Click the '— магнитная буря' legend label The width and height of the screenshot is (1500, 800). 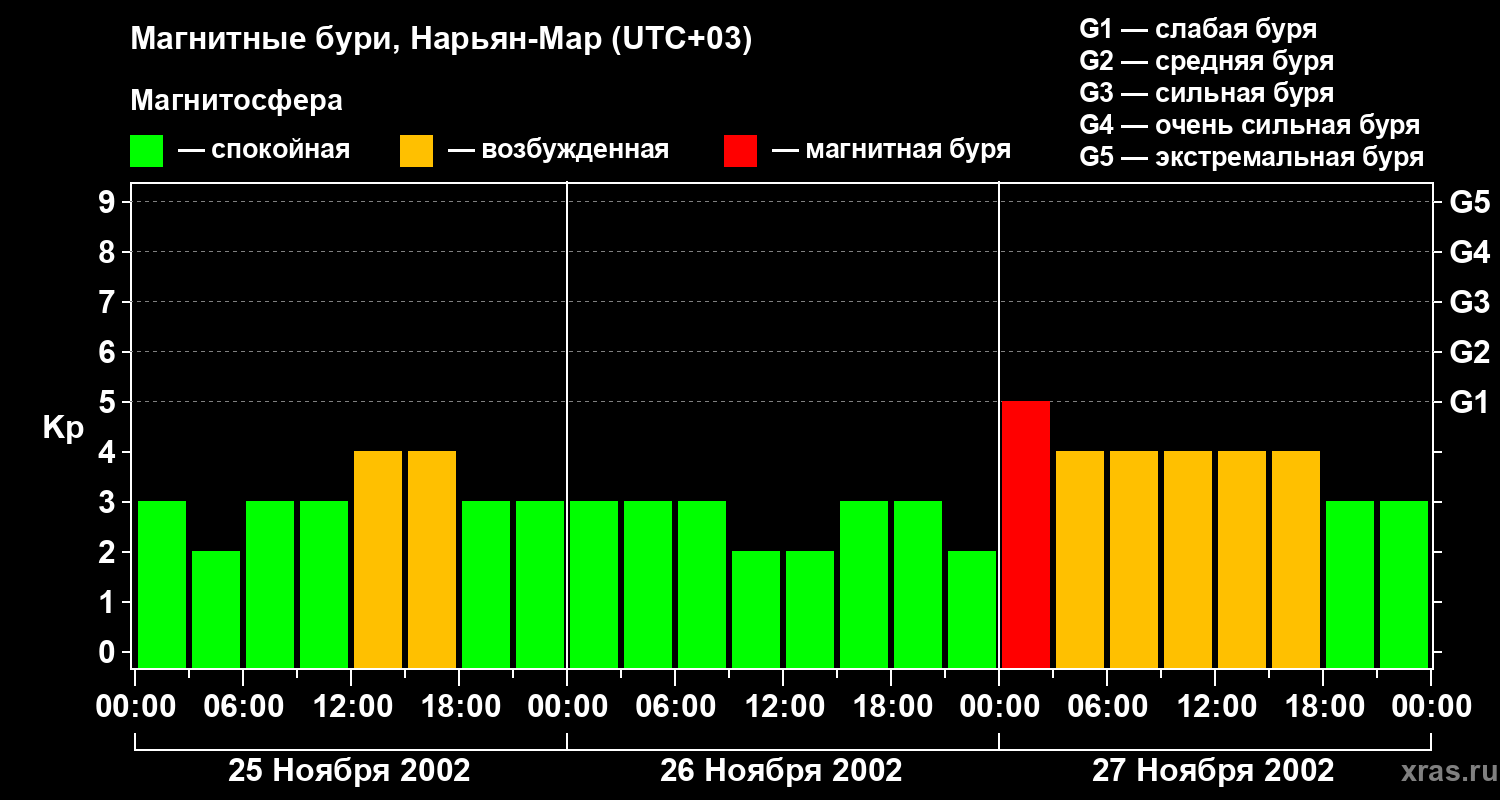point(892,150)
